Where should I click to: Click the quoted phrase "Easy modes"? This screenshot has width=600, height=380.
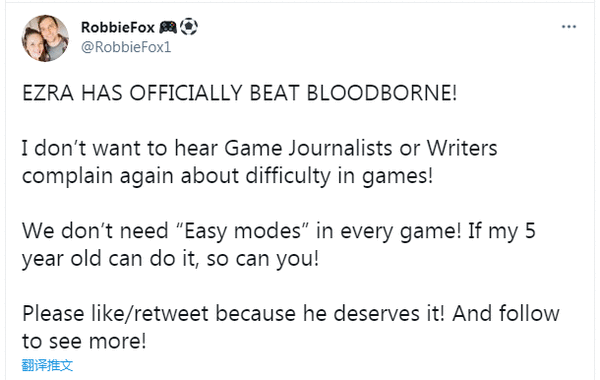(243, 231)
